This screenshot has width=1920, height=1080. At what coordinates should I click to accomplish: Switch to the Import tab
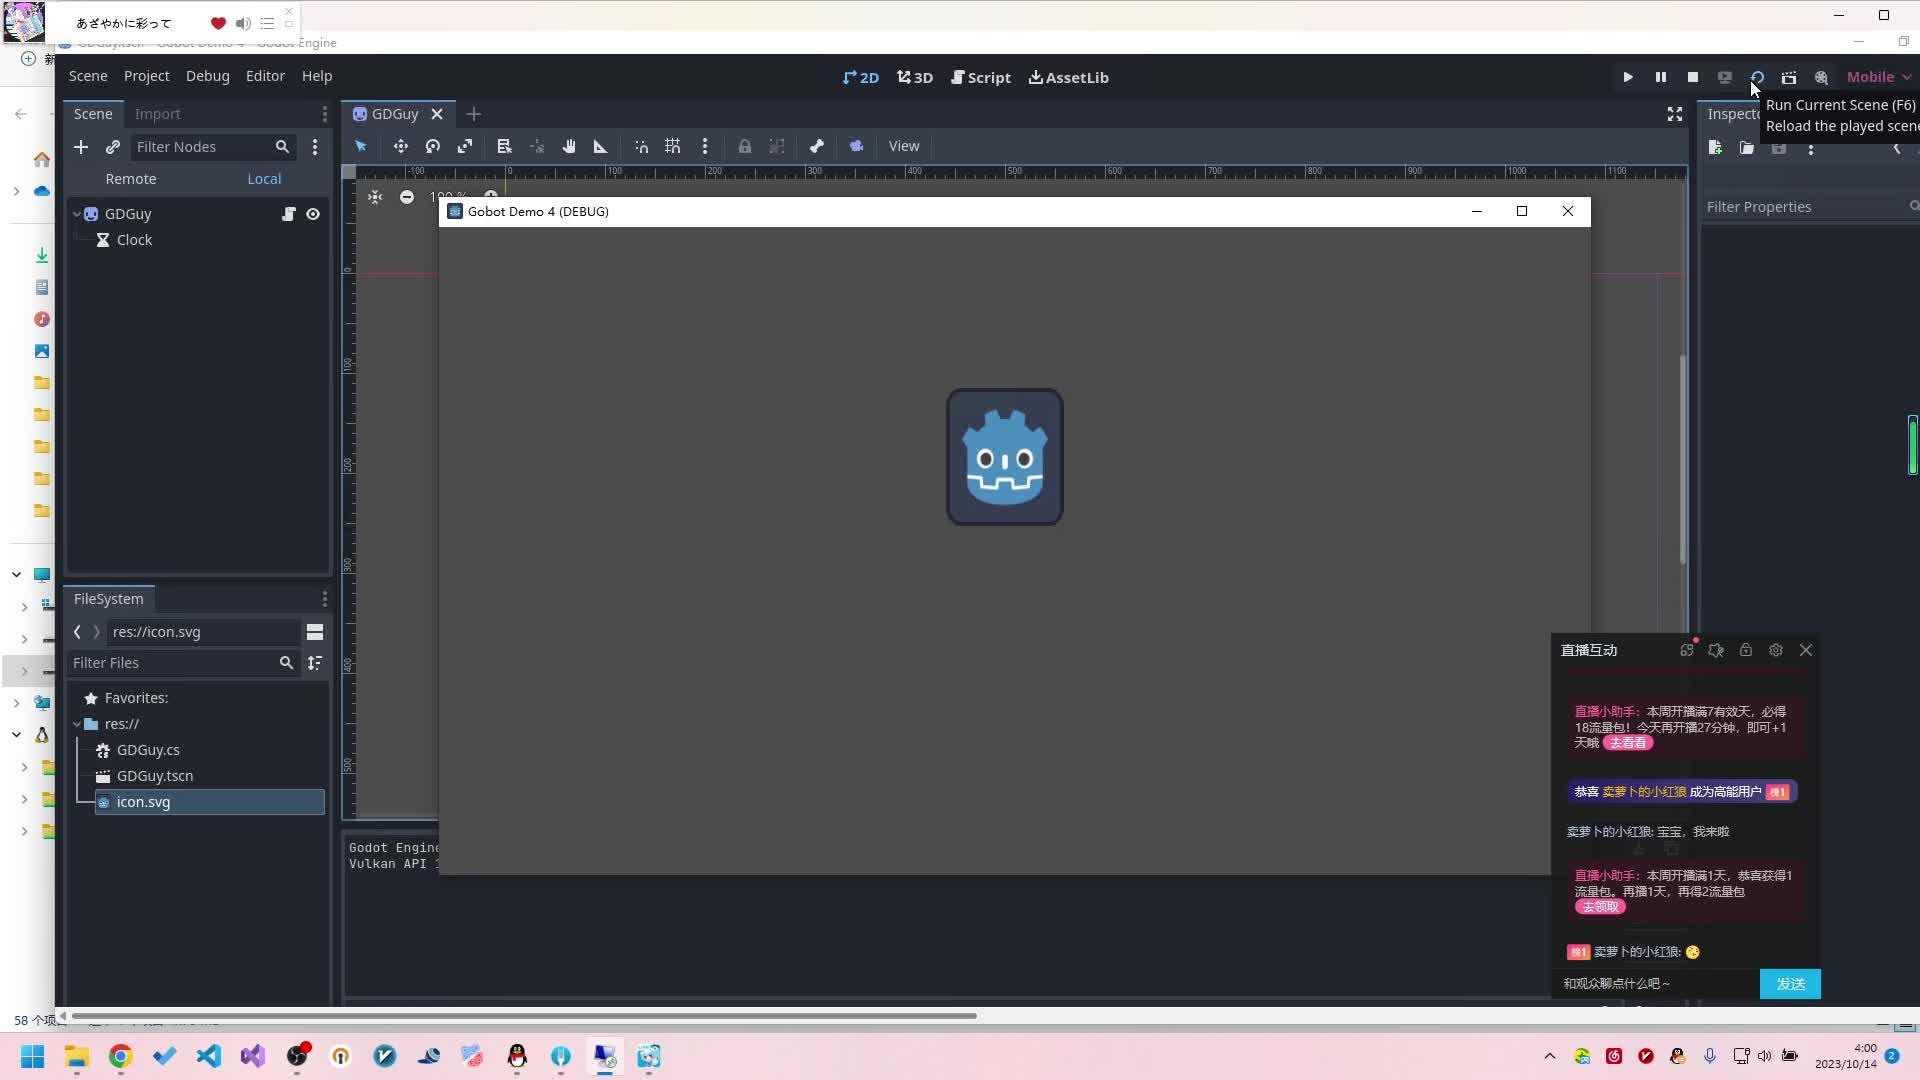coord(157,114)
